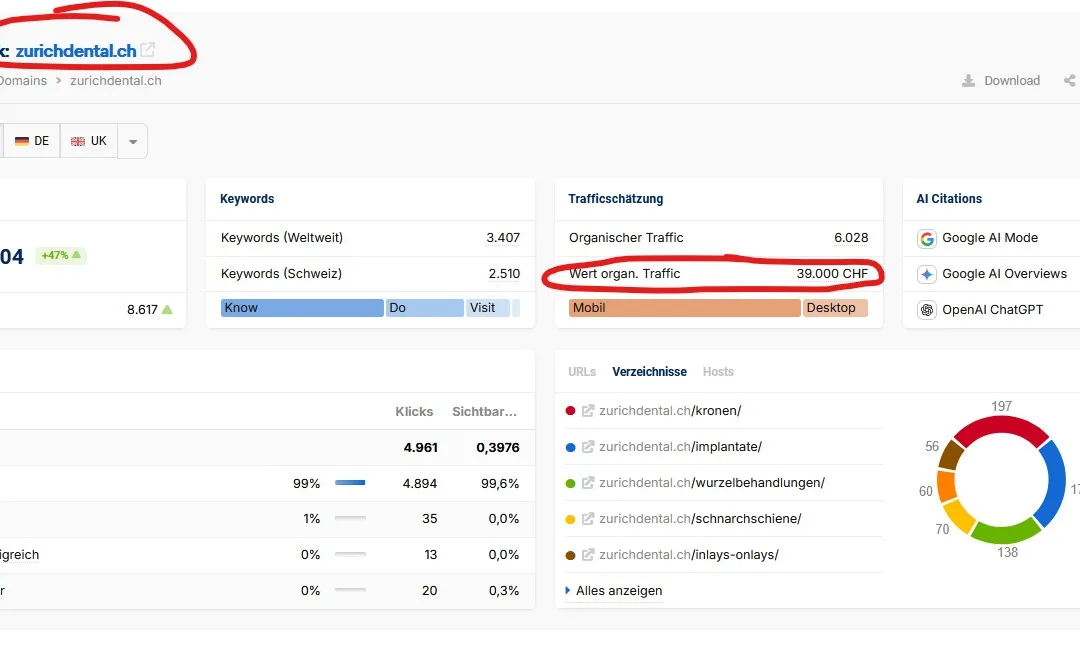Open the zurichdental.ch/implantate/ link
This screenshot has width=1080, height=662.
(681, 446)
